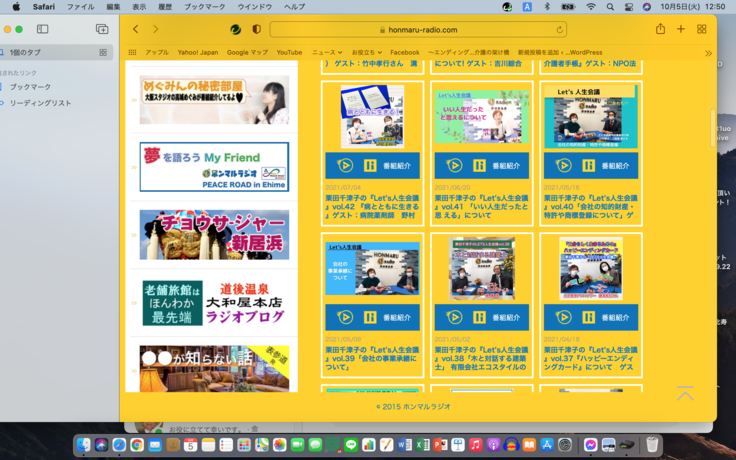Open the ブックマーク menu in the menu bar
Viewport: 736px width, 460px height.
click(204, 7)
